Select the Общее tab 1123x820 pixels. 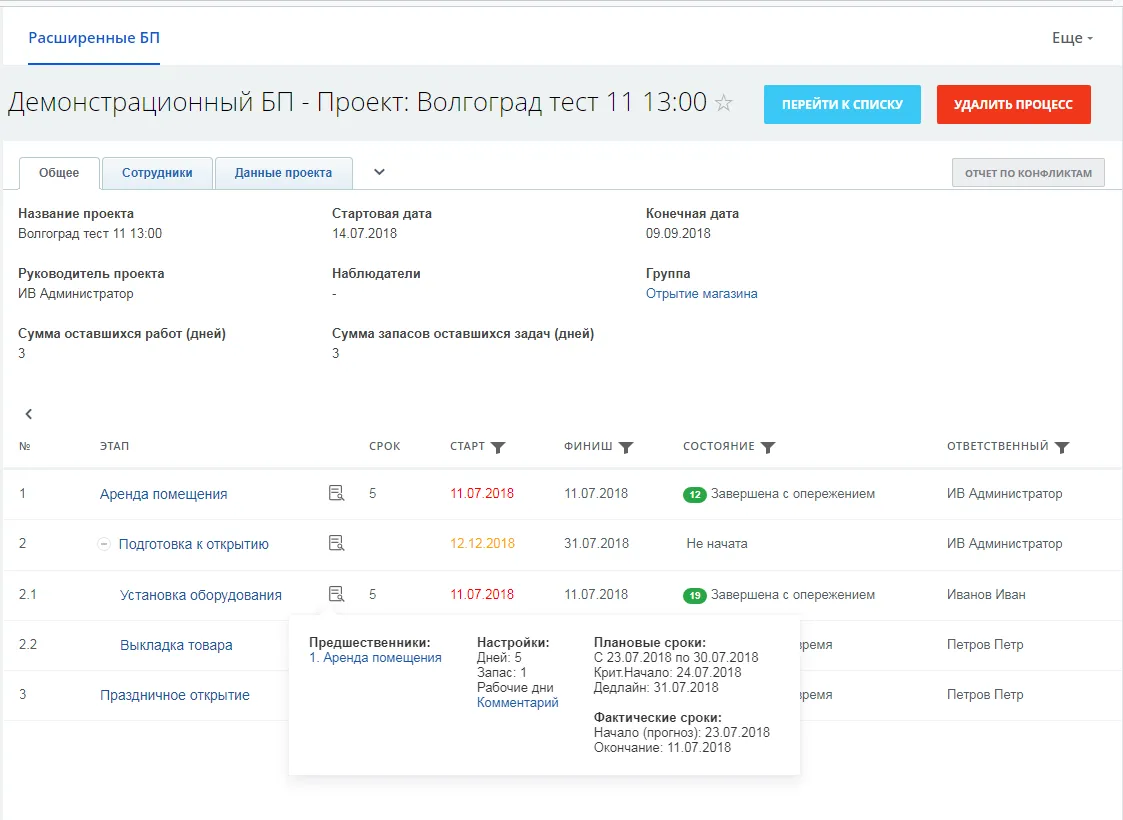tap(59, 173)
